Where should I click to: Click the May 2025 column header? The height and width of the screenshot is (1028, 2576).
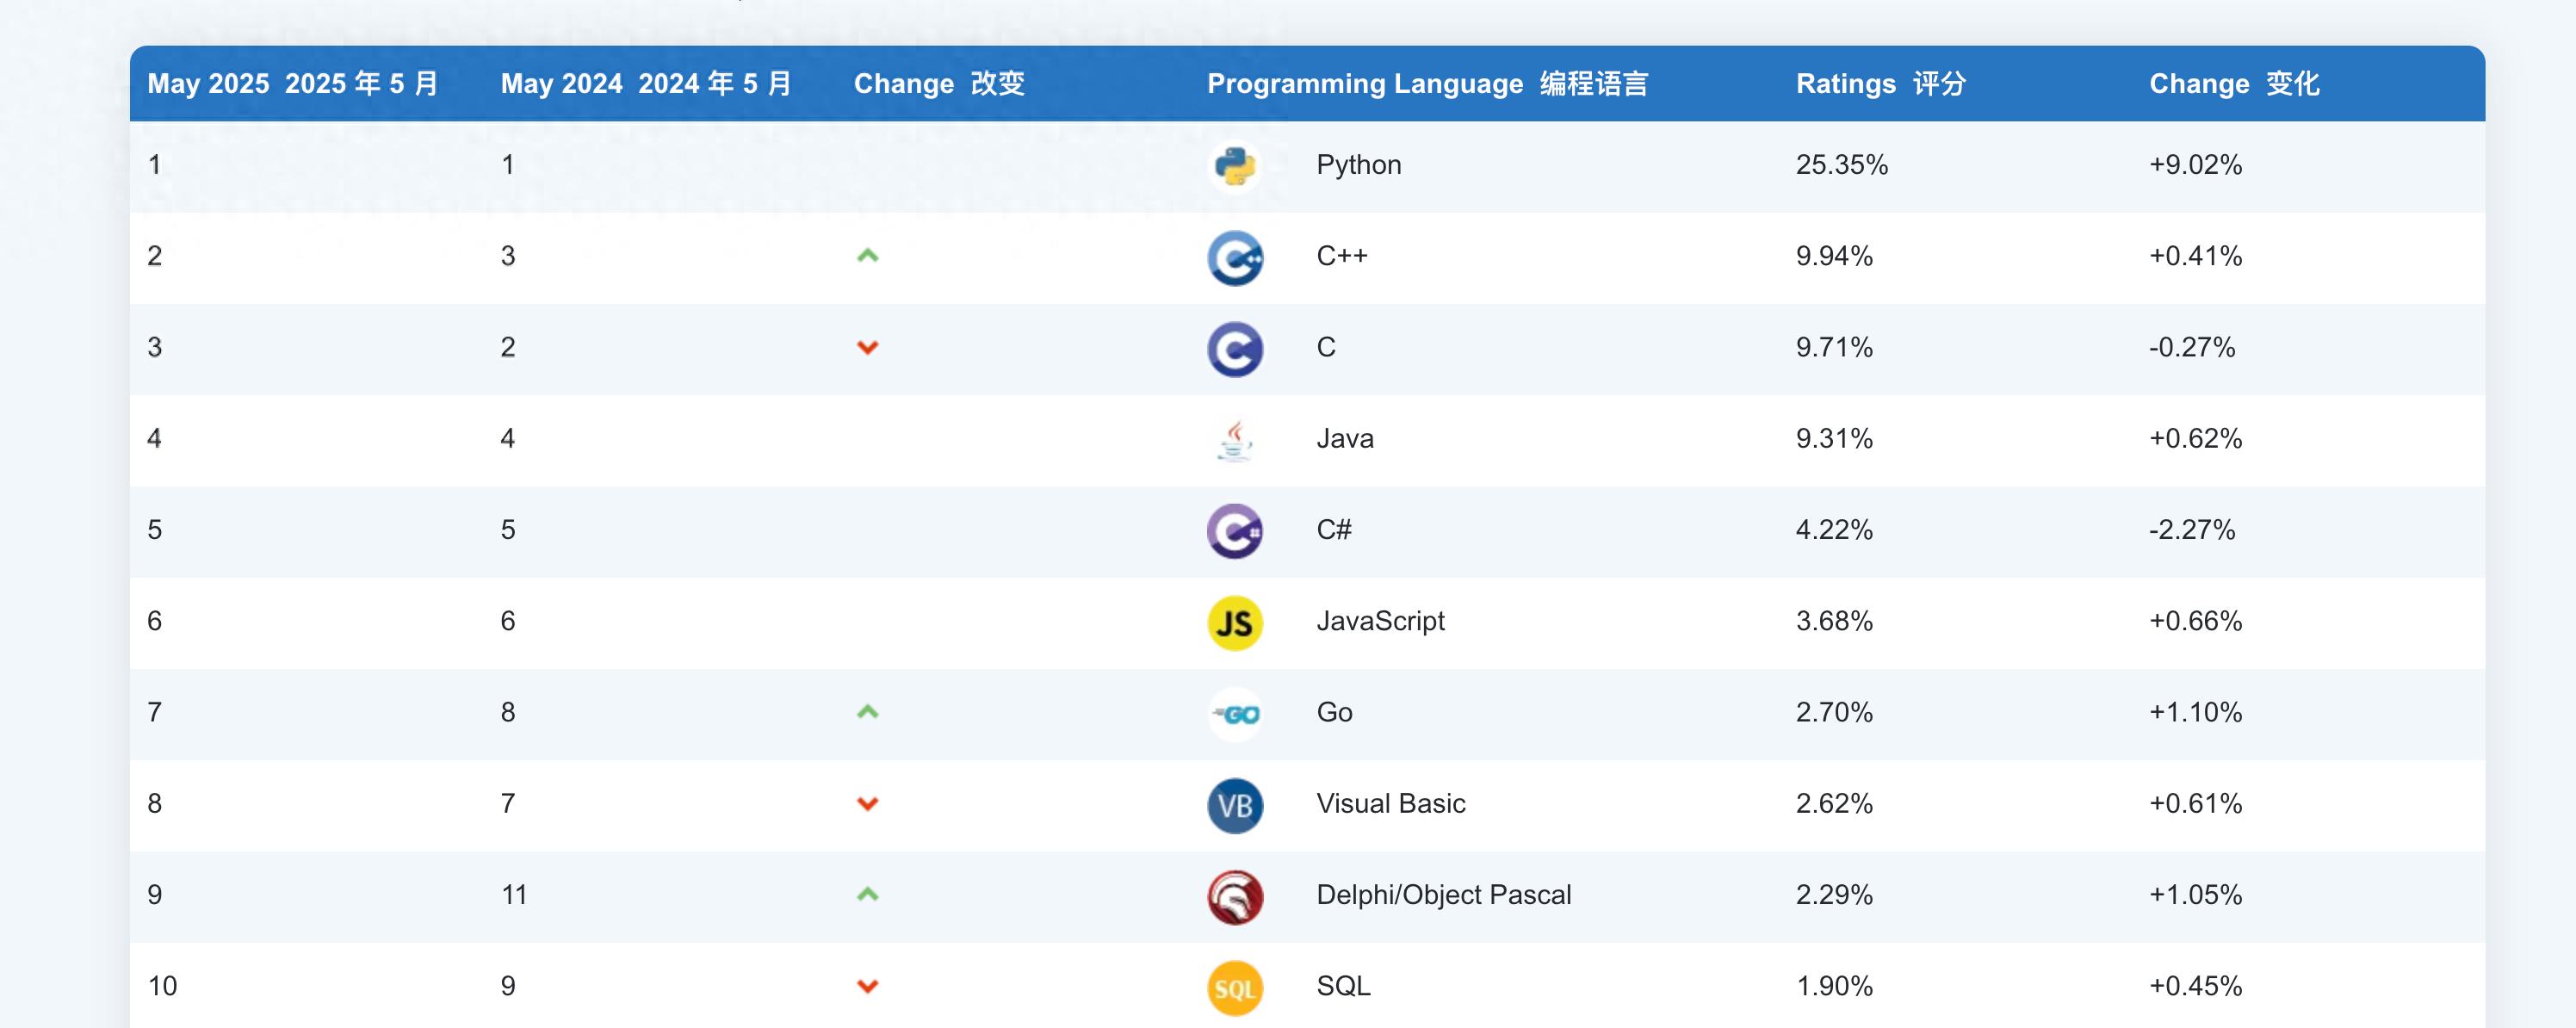294,84
